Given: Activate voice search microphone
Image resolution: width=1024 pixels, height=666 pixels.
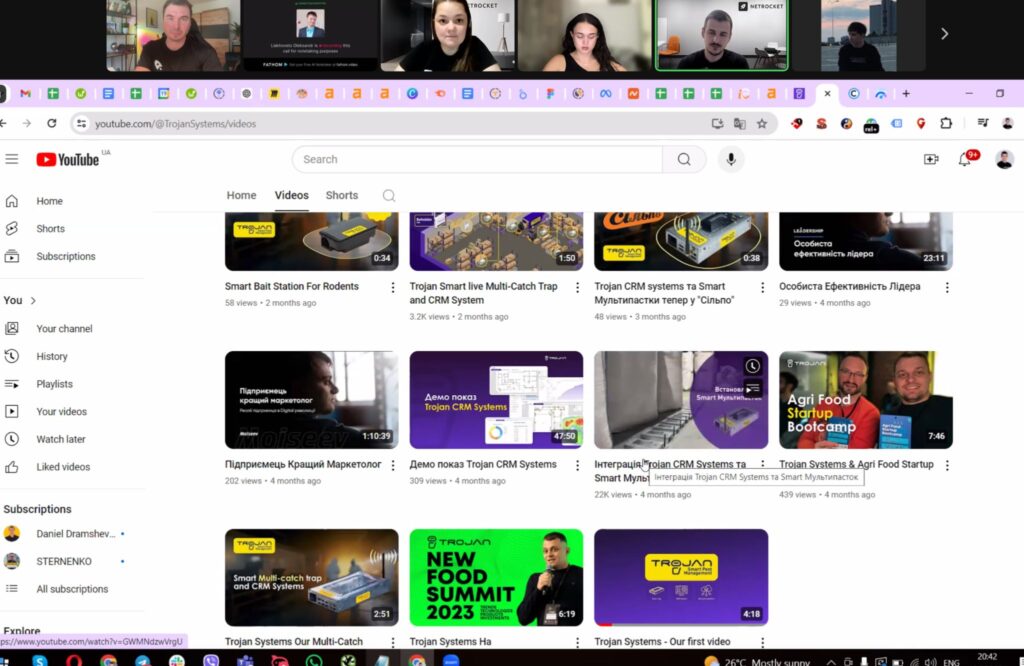Looking at the screenshot, I should tap(731, 159).
